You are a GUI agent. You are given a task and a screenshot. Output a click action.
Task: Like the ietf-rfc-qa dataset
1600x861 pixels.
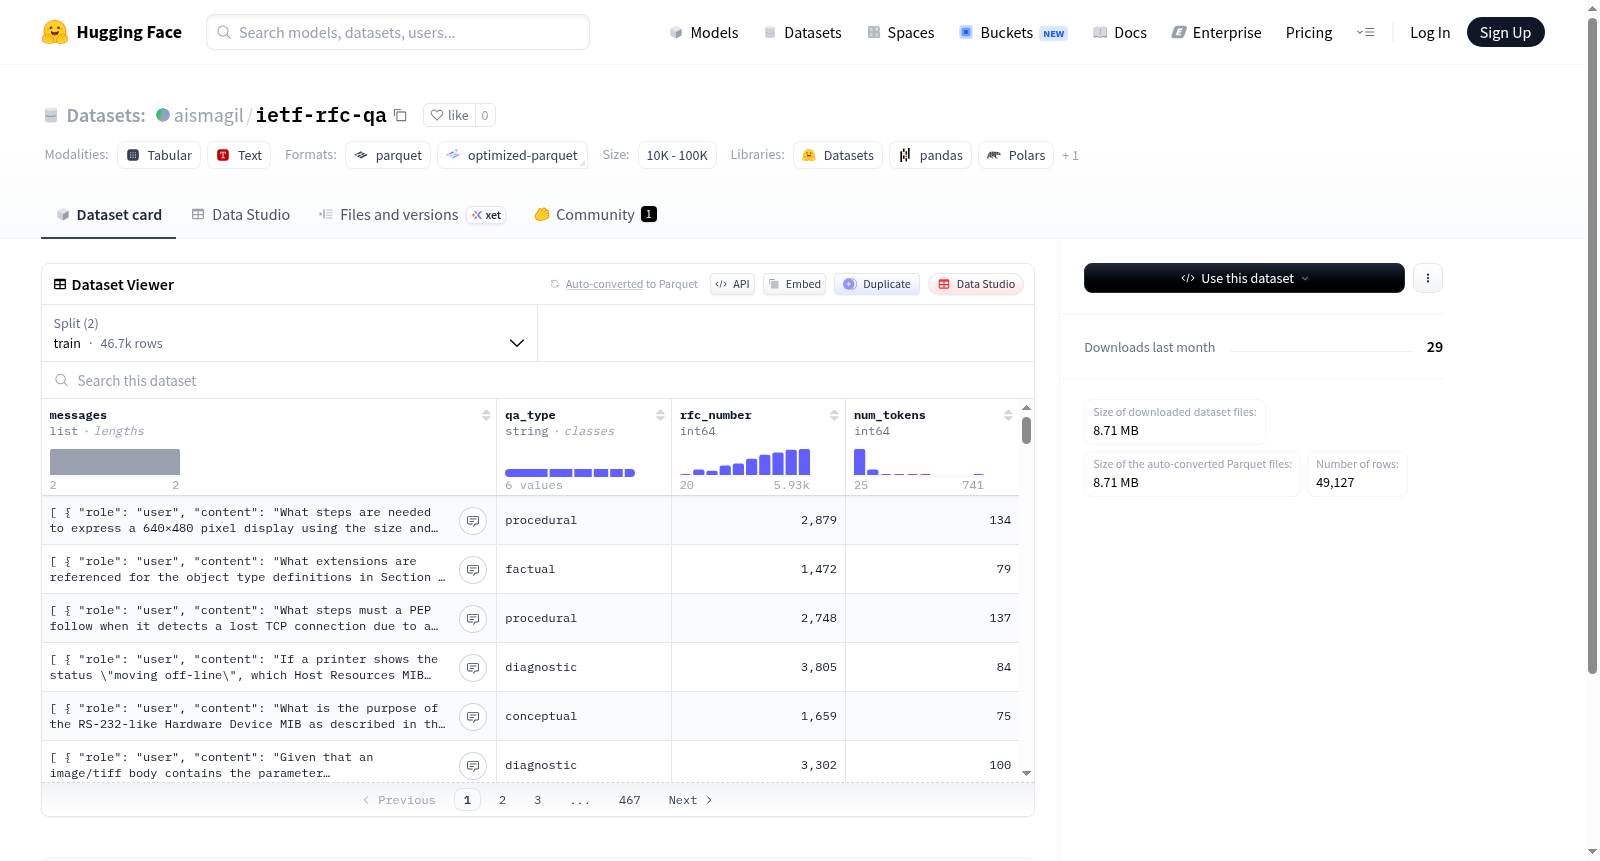449,115
